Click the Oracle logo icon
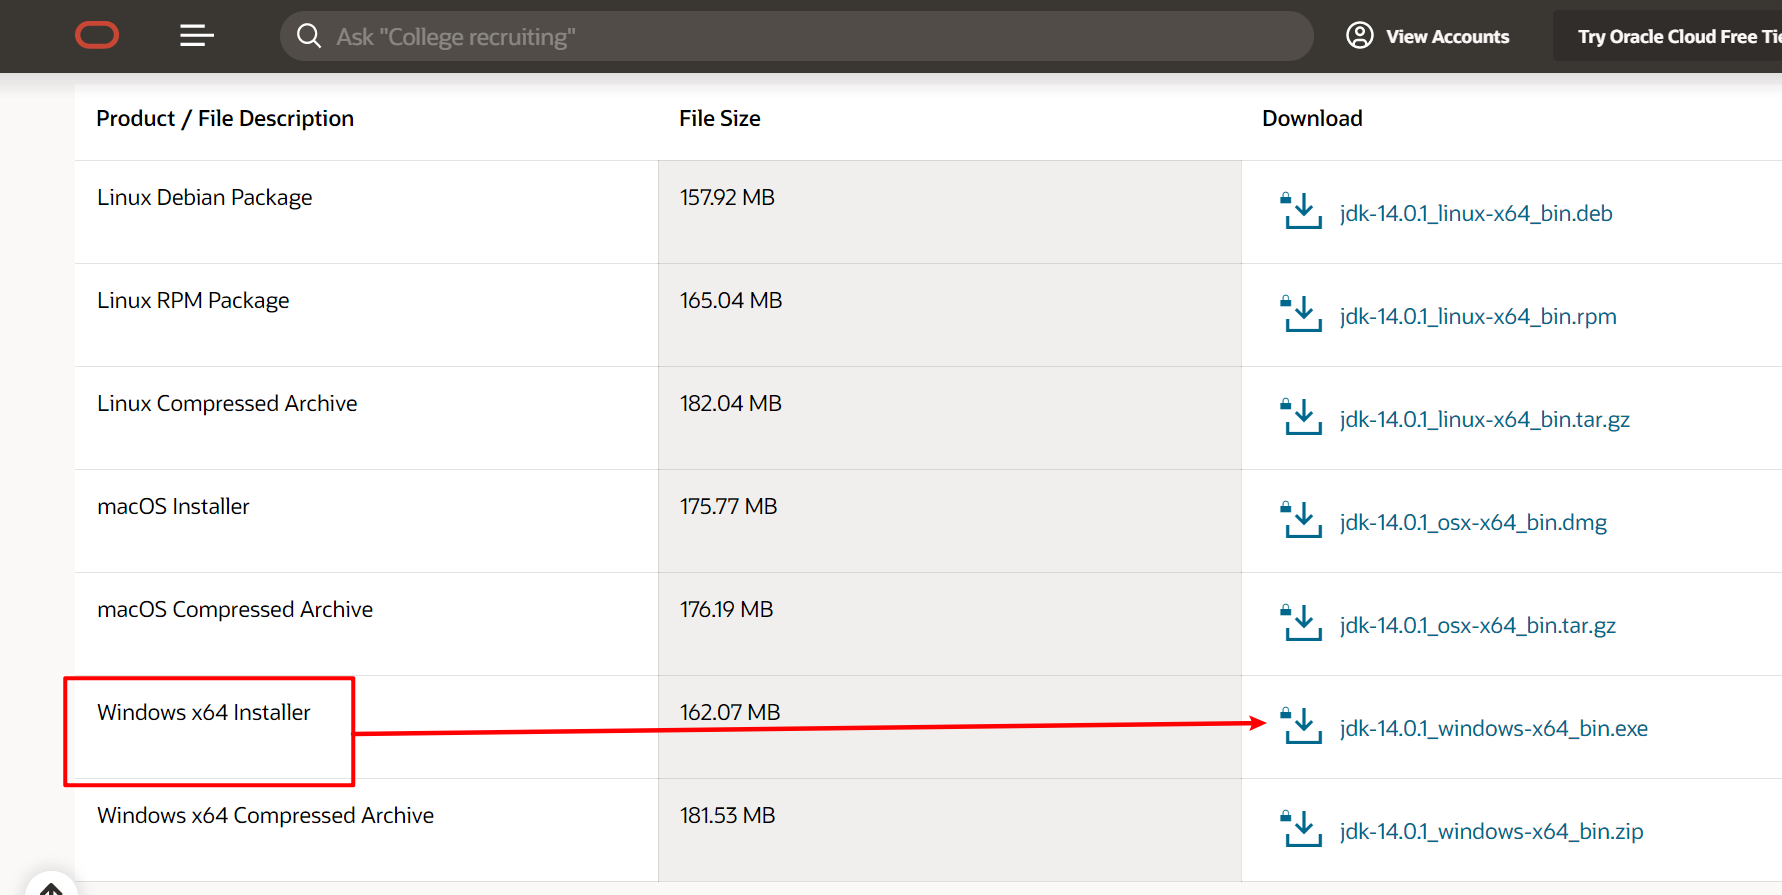 coord(97,36)
